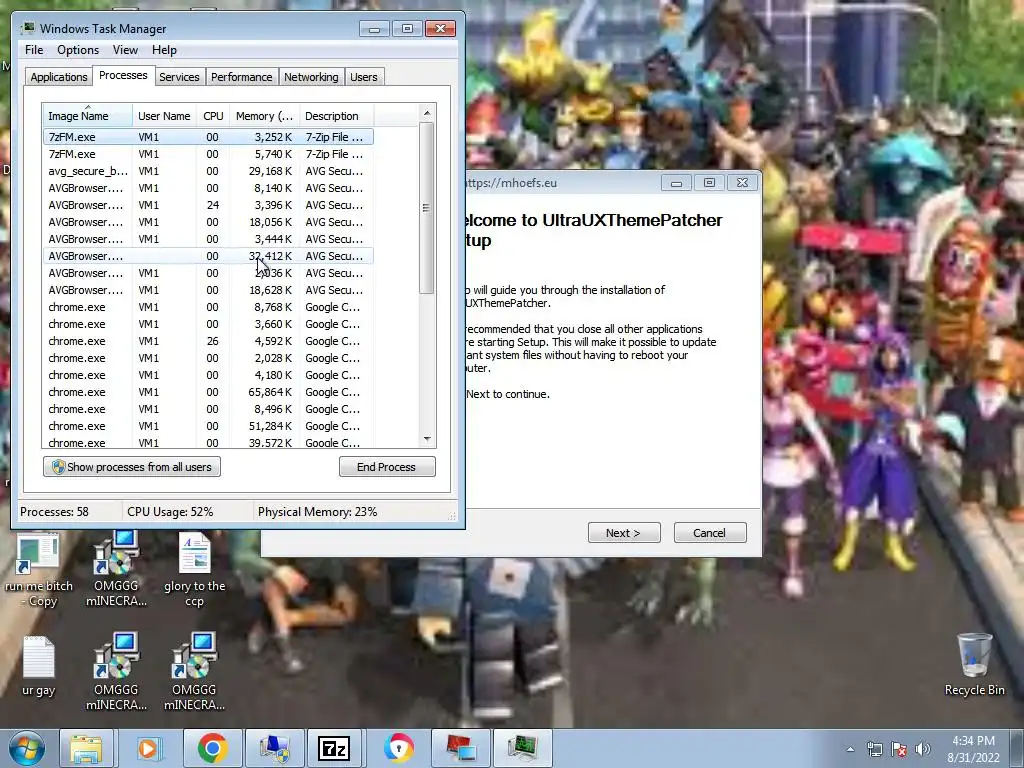Select the 'run me bitch - Copy' shortcut
This screenshot has height=768, width=1024.
(39, 571)
